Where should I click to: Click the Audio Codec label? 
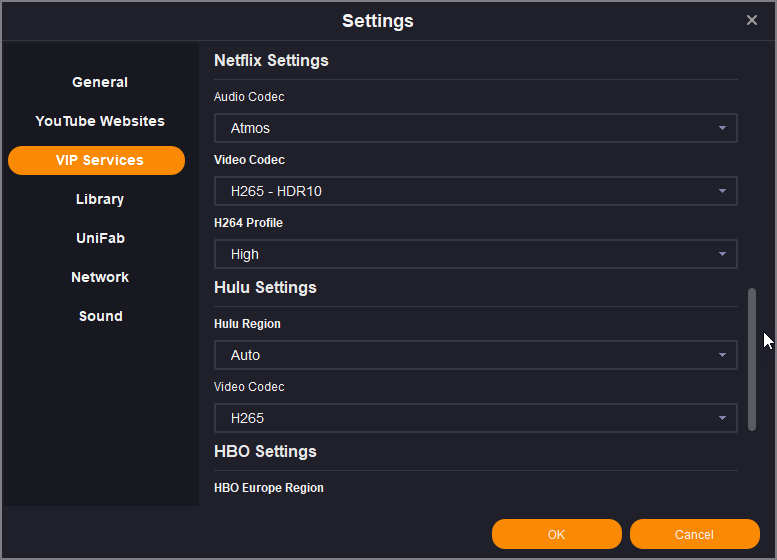249,97
